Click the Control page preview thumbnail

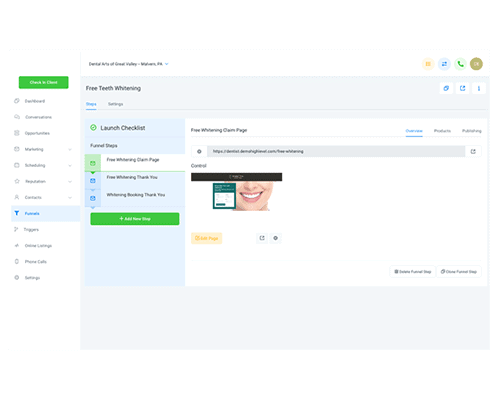pos(236,192)
